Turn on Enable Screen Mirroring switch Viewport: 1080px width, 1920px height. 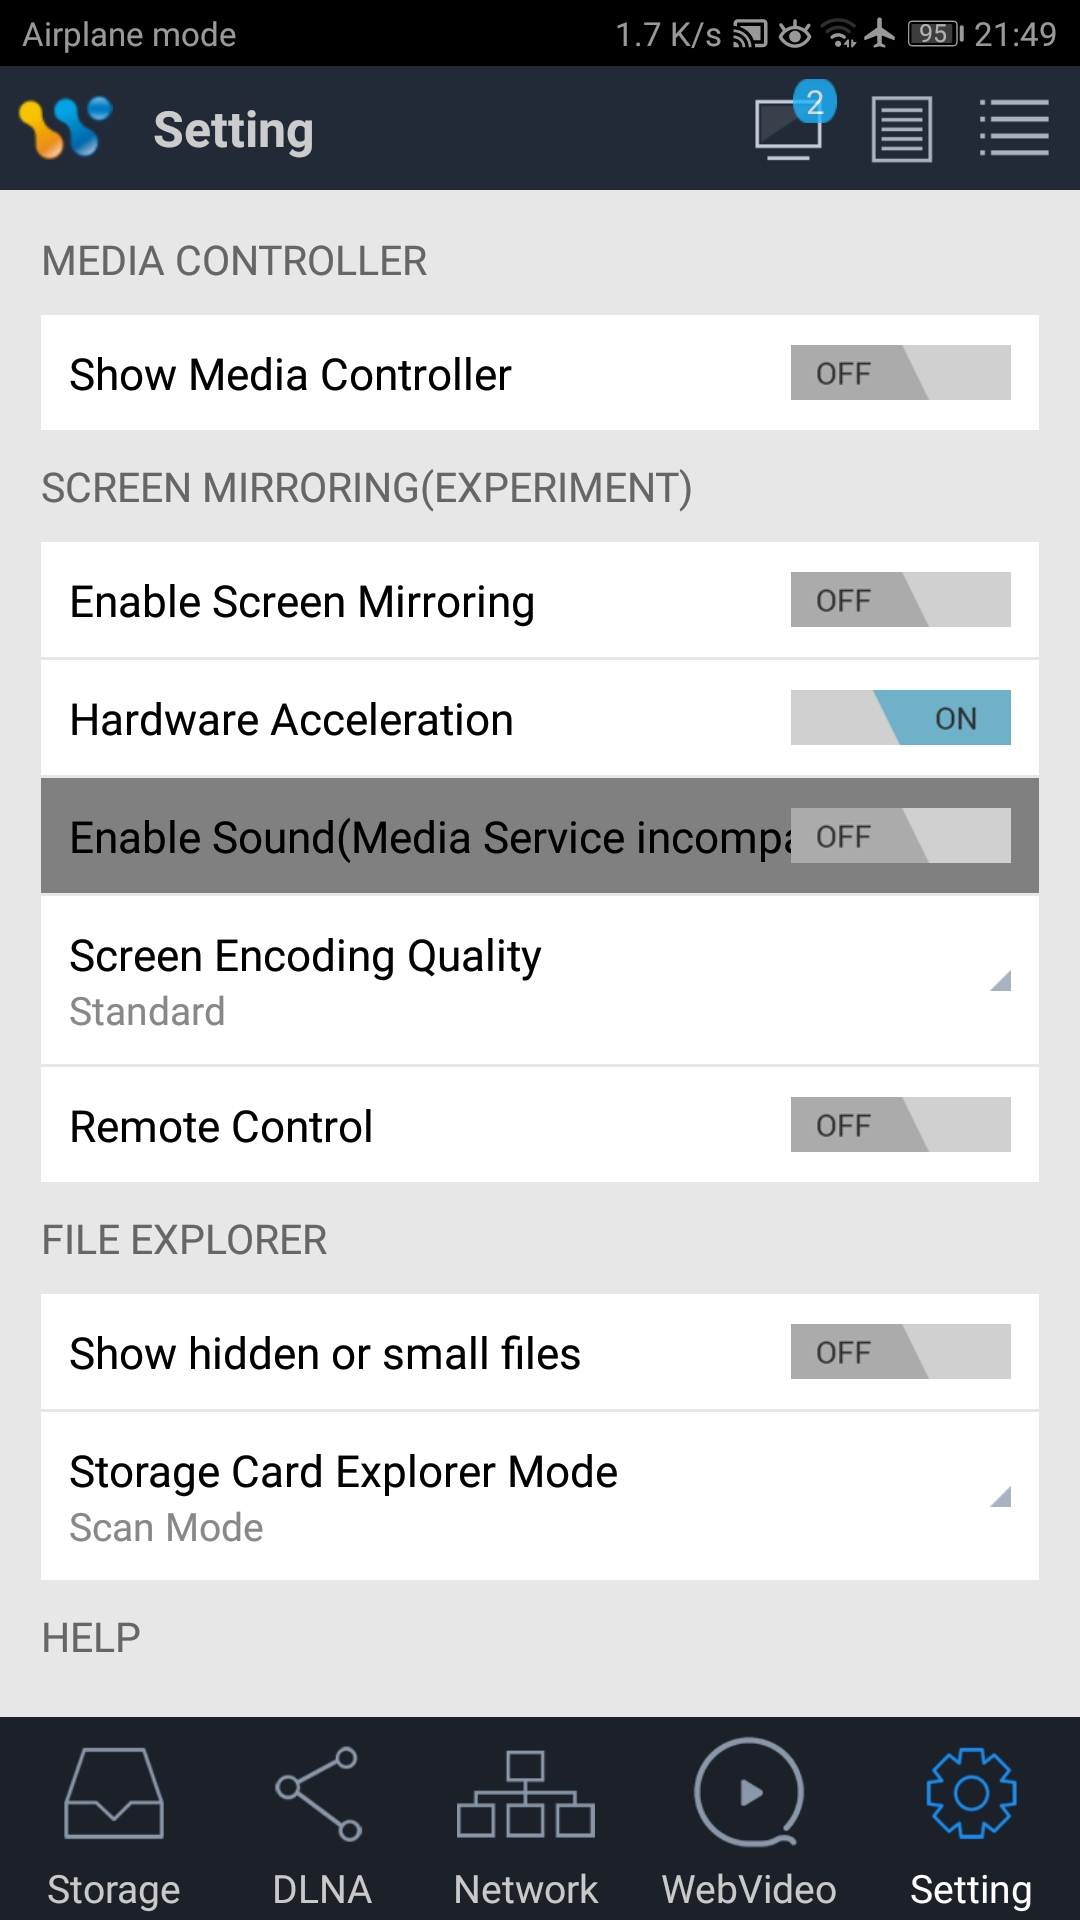coord(900,600)
